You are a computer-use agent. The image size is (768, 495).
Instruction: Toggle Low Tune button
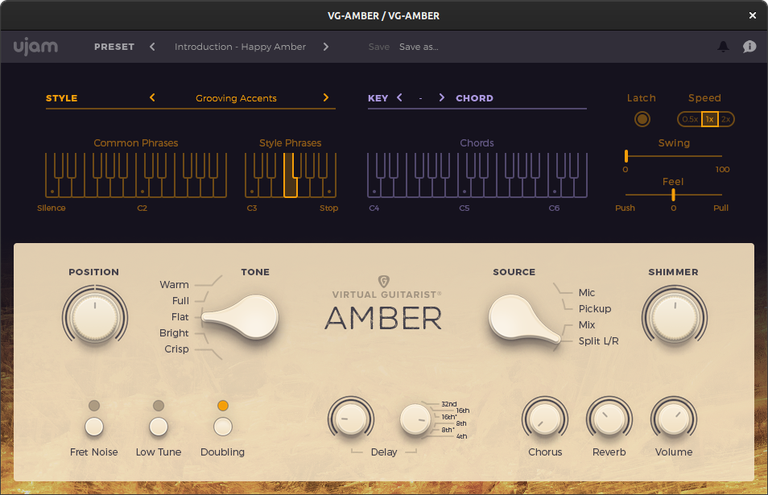[x=158, y=426]
